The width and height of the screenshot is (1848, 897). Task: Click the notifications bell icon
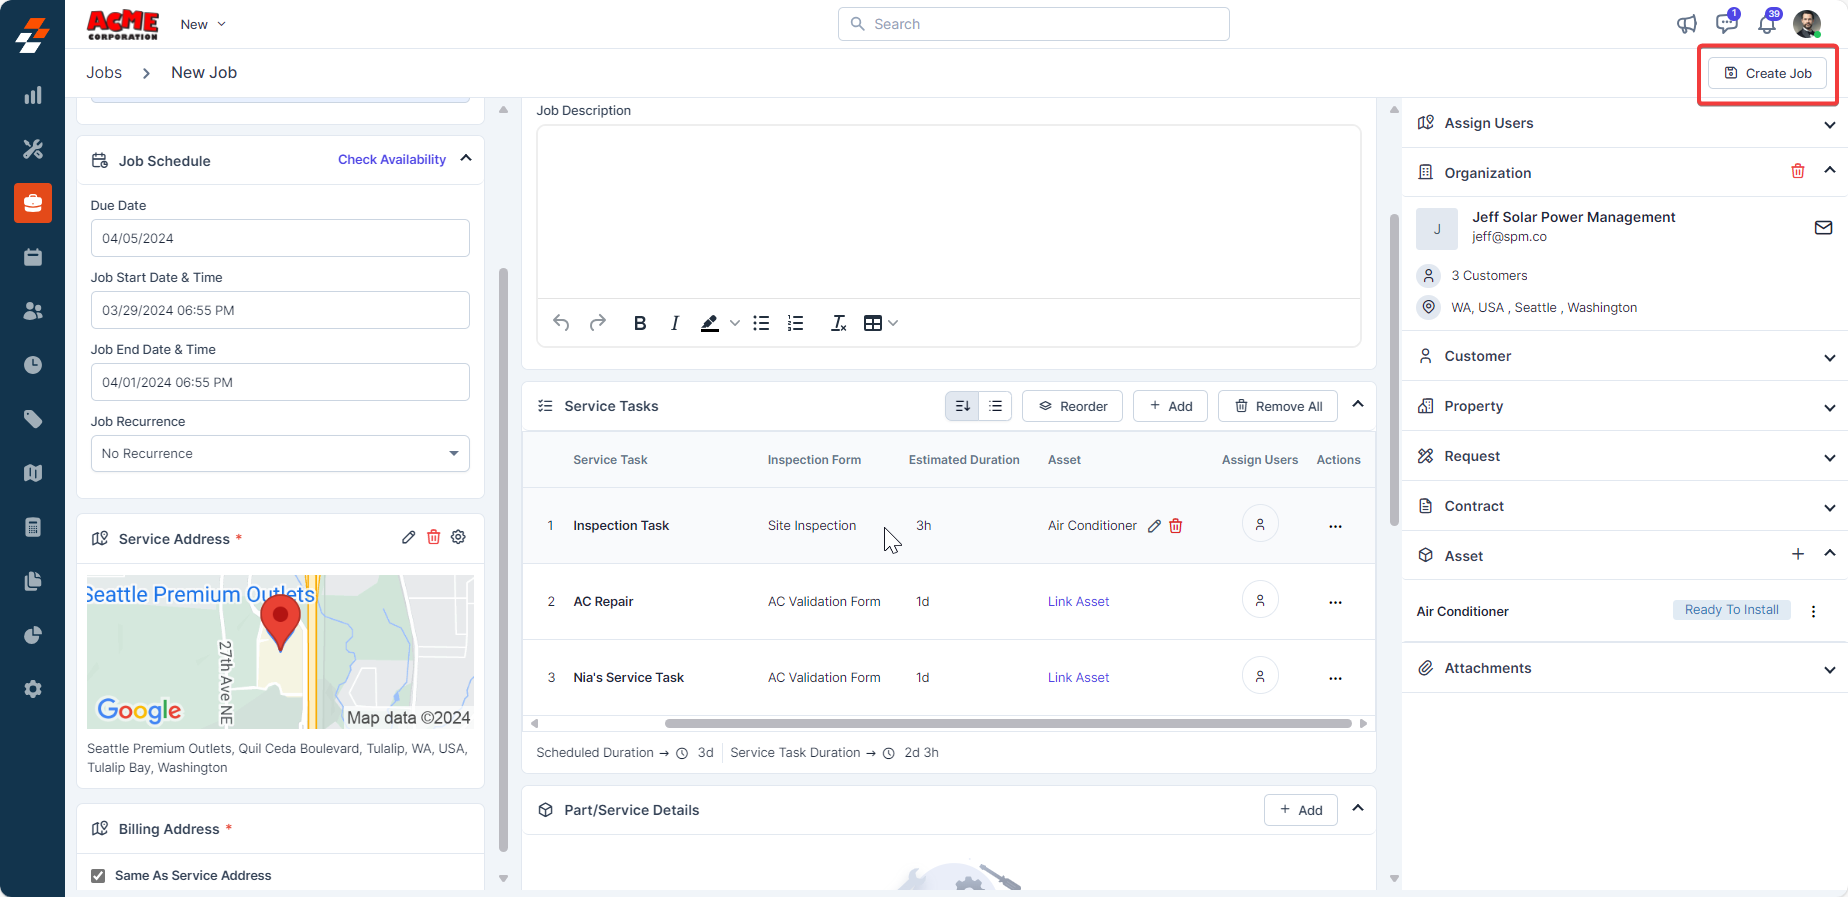coord(1767,24)
